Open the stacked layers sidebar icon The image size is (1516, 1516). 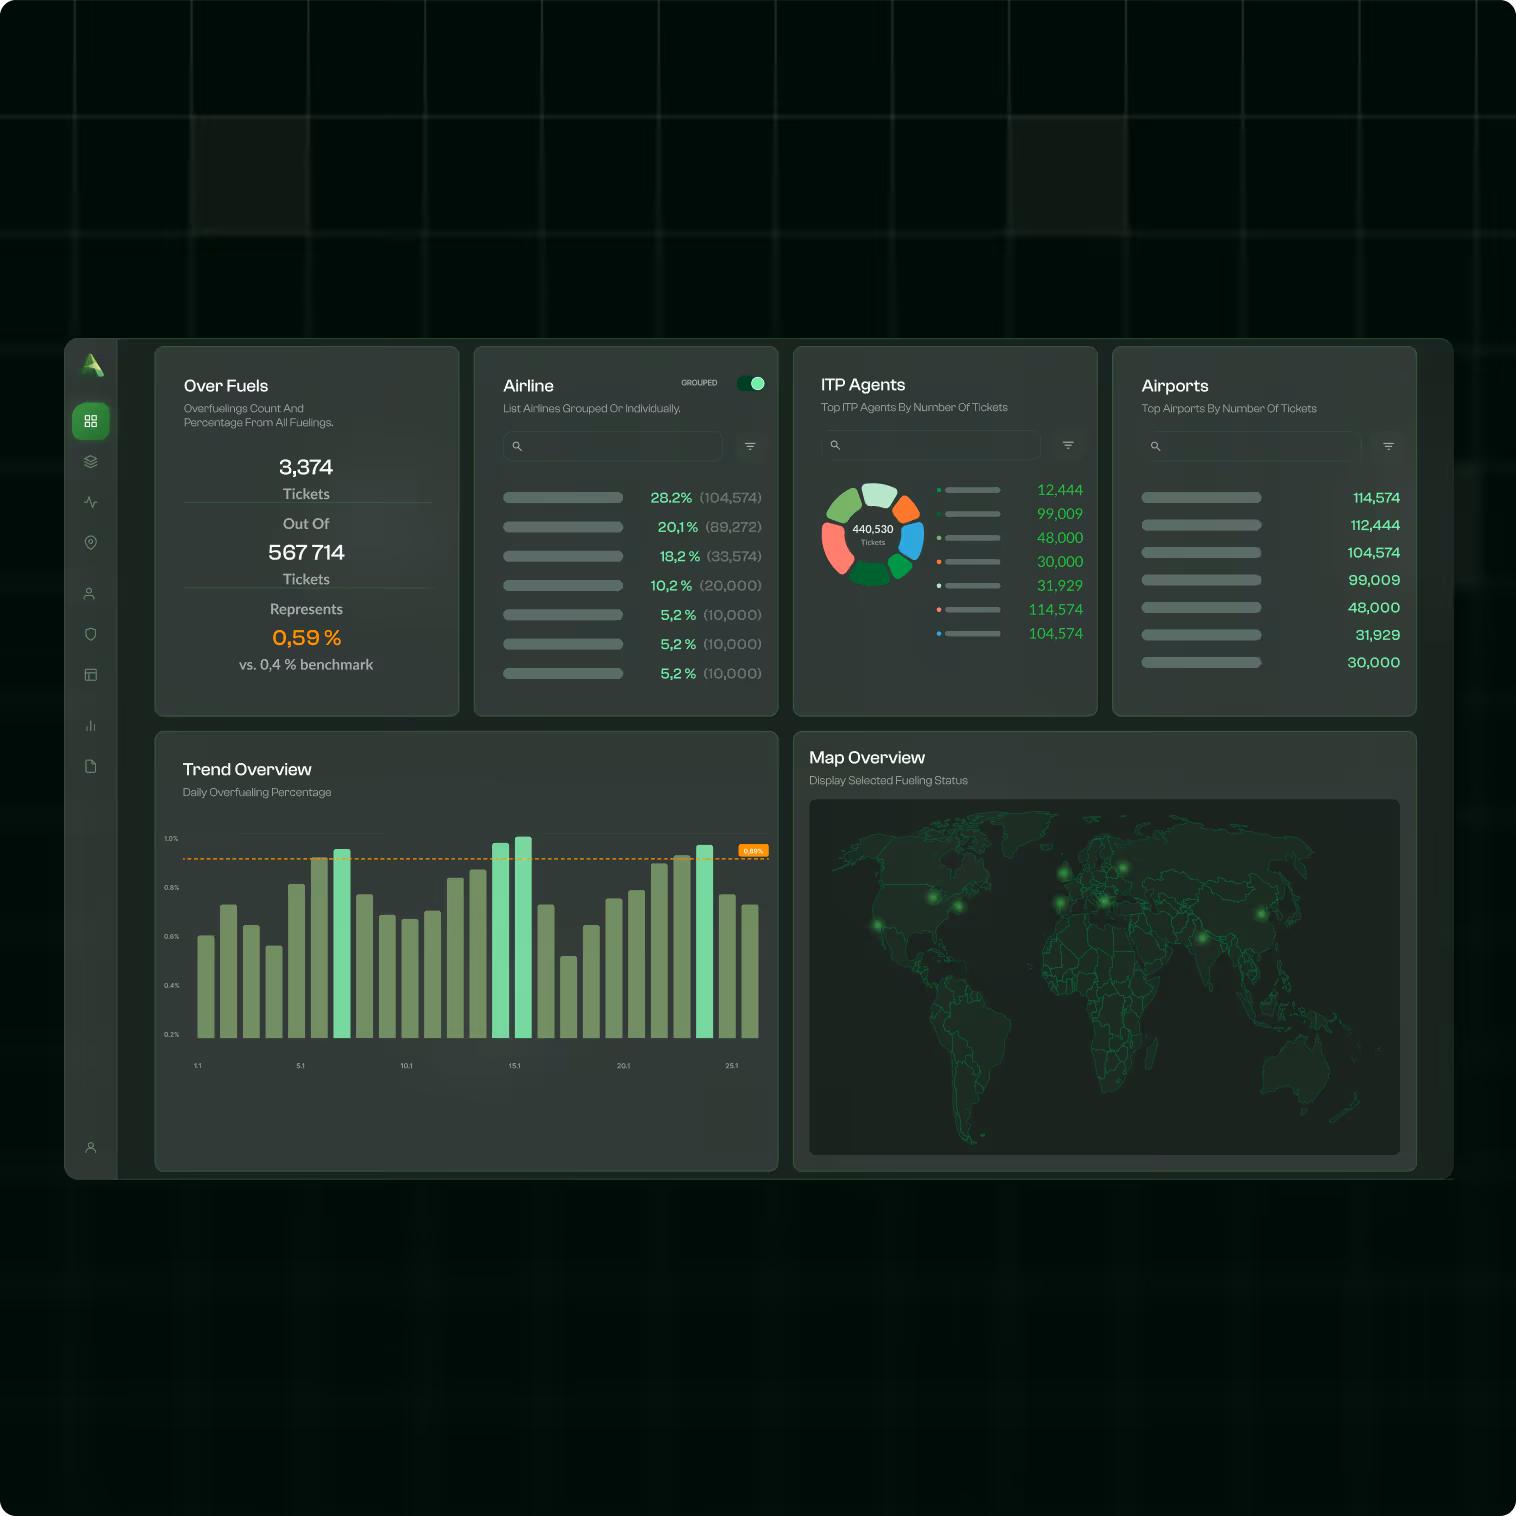pos(91,462)
